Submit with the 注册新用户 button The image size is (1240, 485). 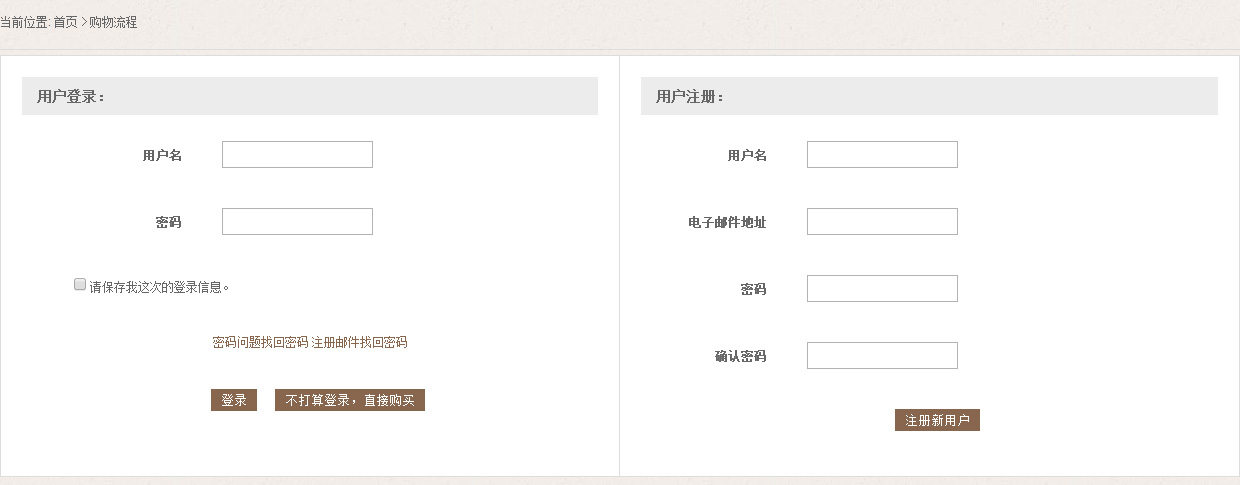(937, 420)
